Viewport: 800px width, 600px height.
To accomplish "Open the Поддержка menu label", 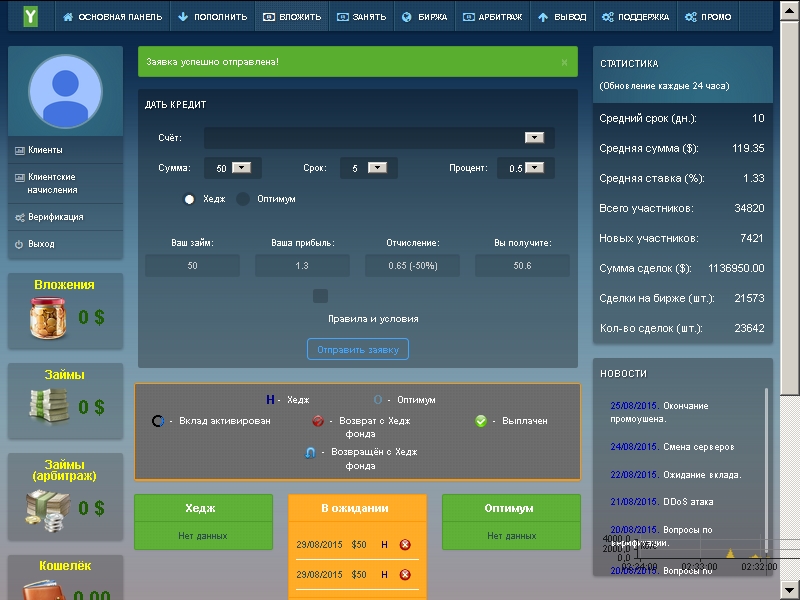I will [643, 17].
